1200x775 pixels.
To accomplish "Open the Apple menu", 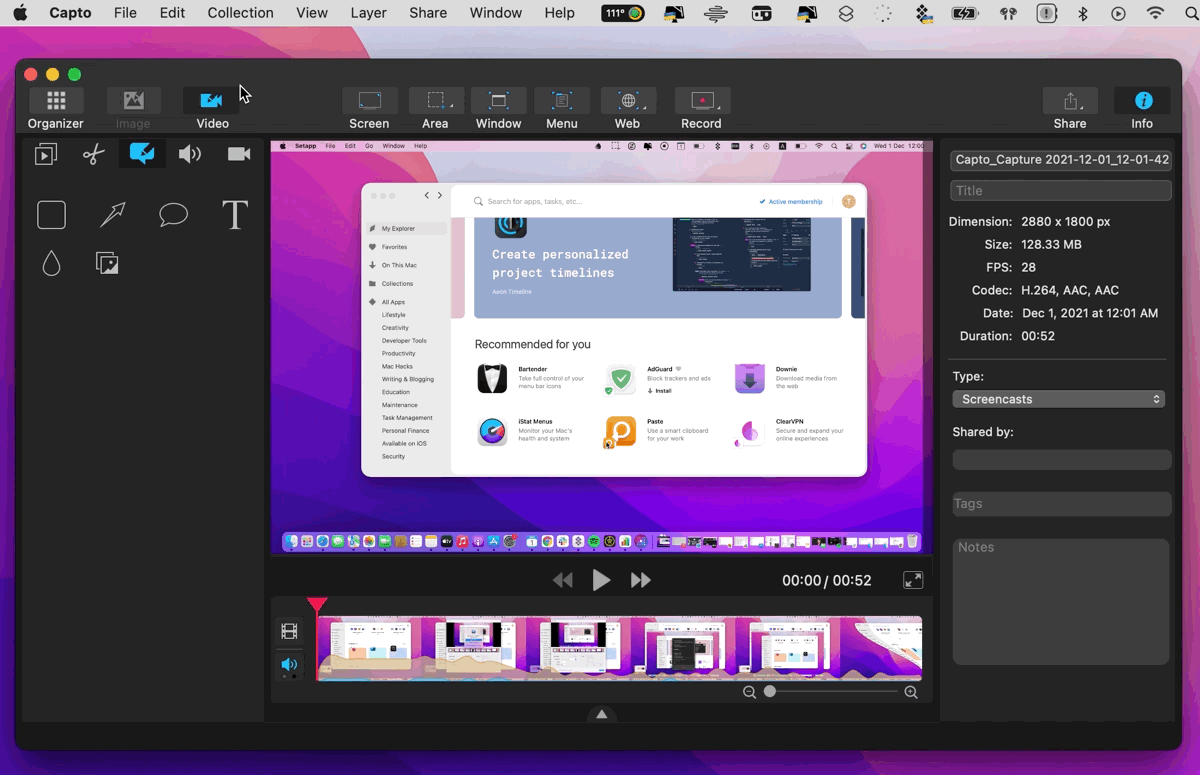I will [20, 13].
